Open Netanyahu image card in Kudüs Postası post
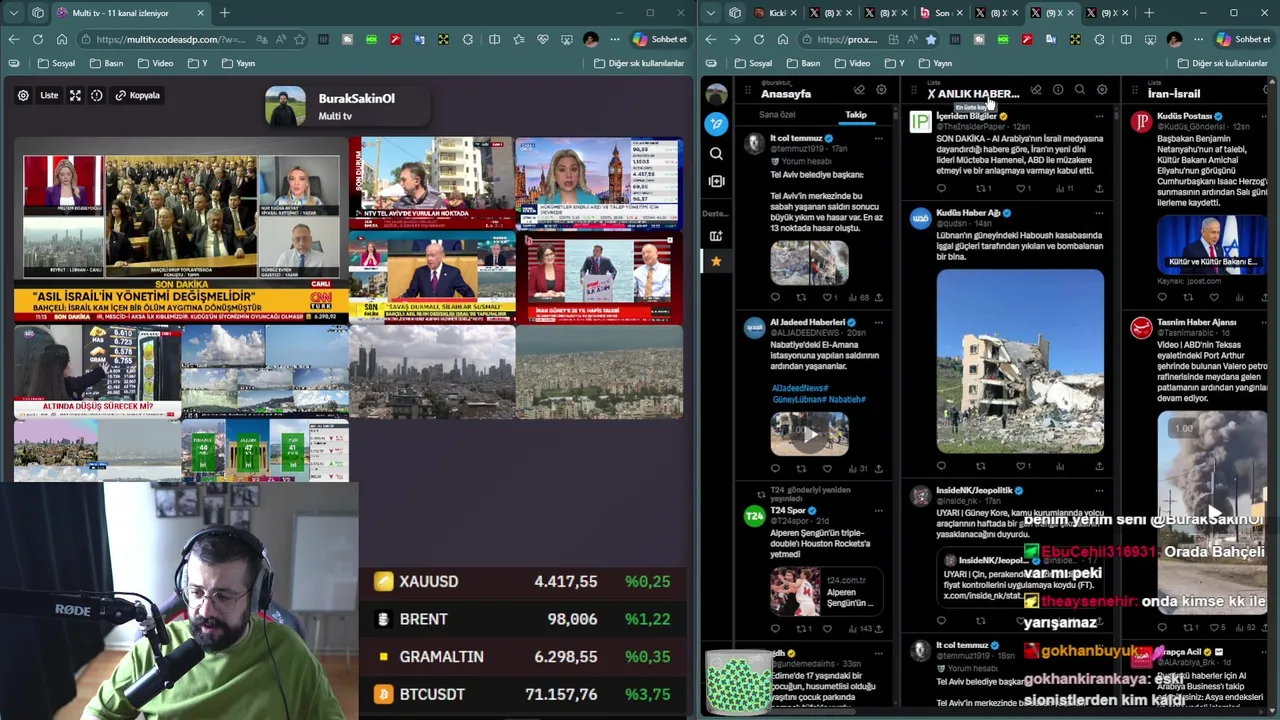Viewport: 1280px width, 720px height. [x=1210, y=244]
